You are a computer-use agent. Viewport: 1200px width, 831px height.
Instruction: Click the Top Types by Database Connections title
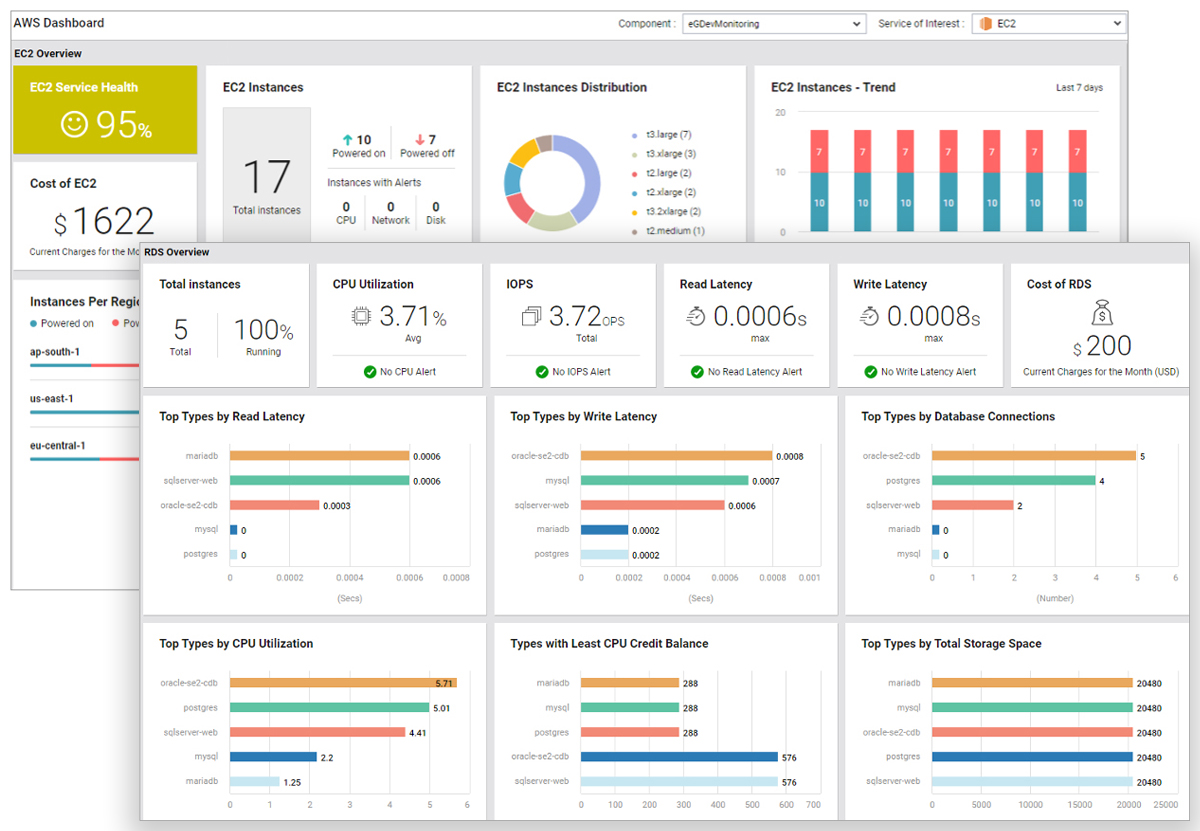coord(958,417)
